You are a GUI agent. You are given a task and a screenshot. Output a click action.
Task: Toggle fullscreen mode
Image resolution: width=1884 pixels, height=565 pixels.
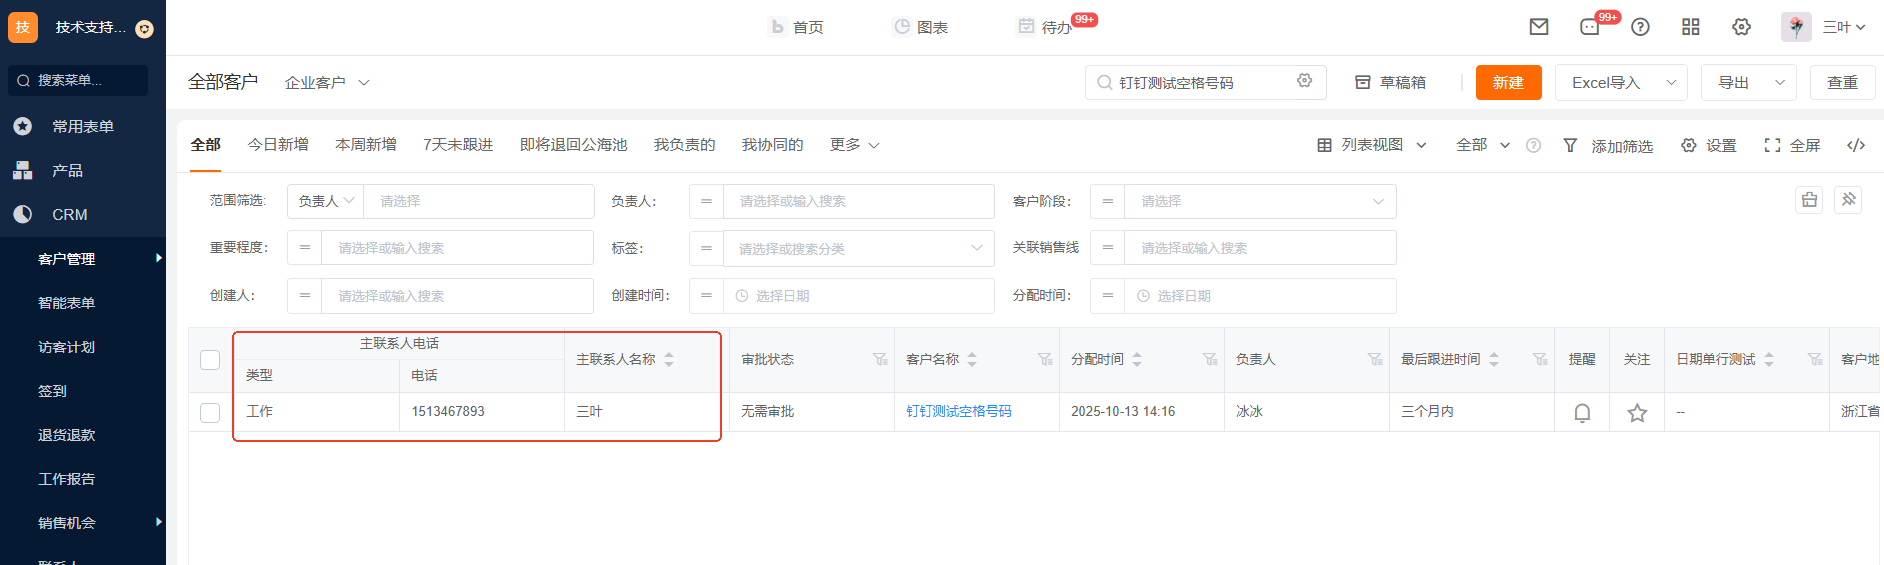[1792, 145]
